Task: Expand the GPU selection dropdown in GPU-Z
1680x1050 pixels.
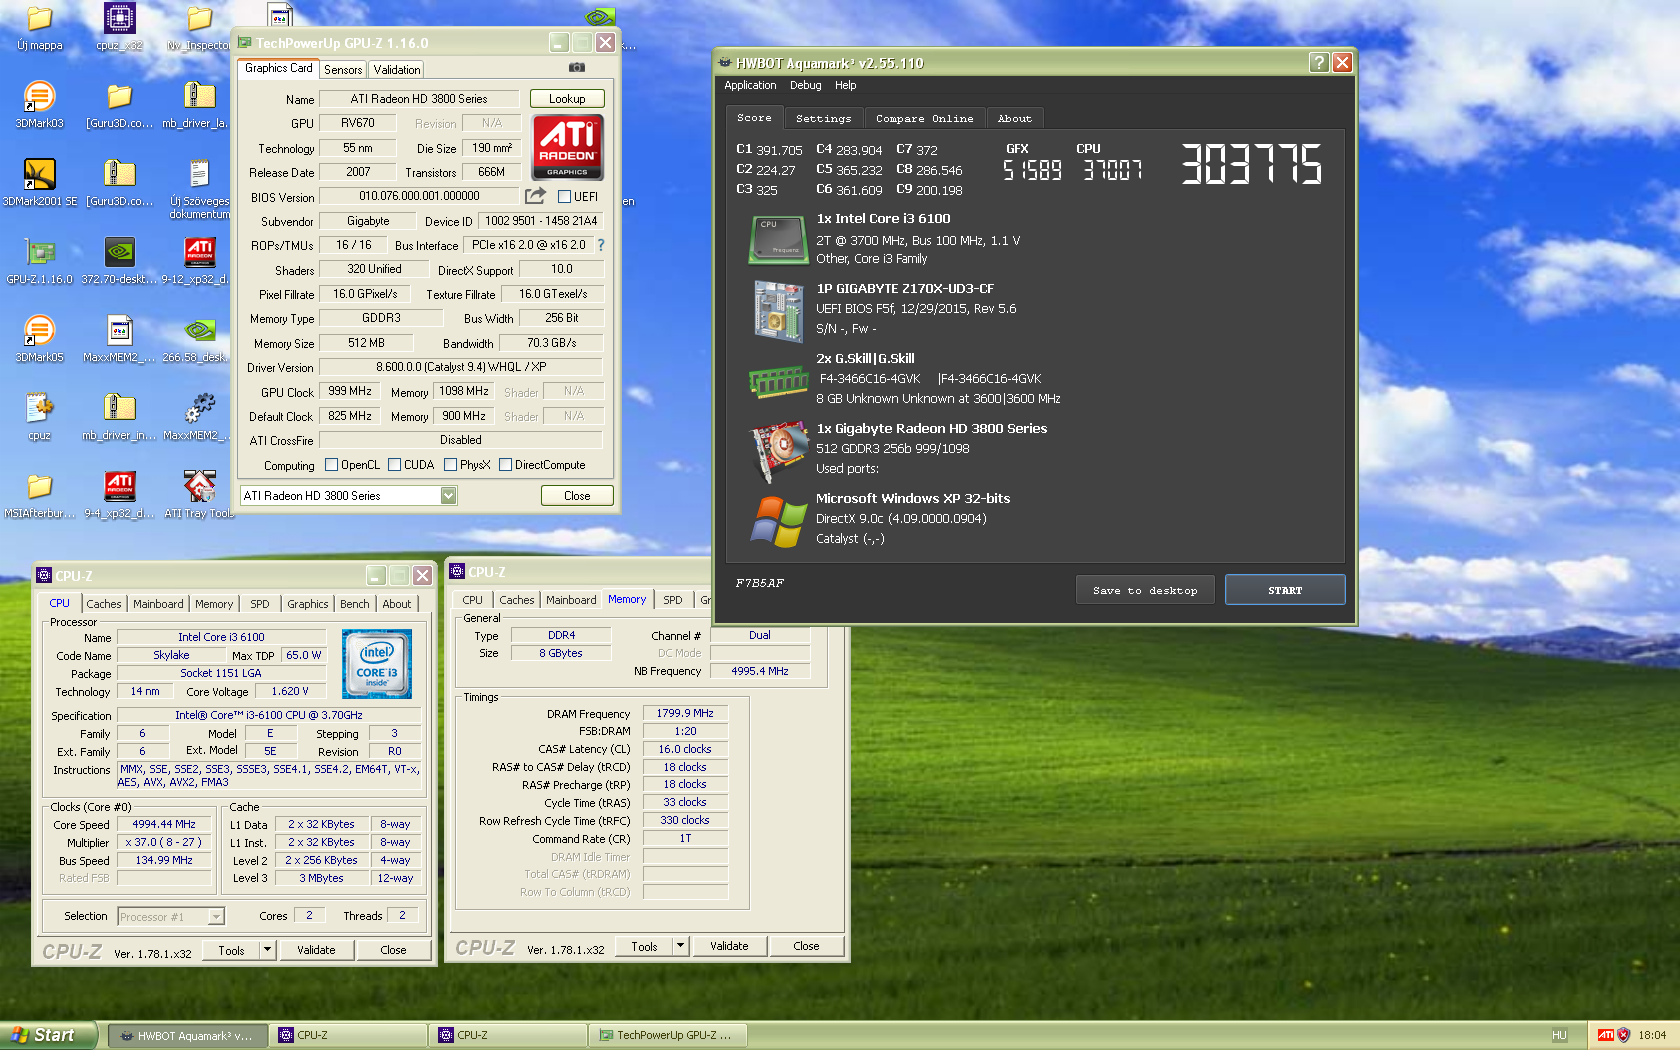Action: coord(448,496)
